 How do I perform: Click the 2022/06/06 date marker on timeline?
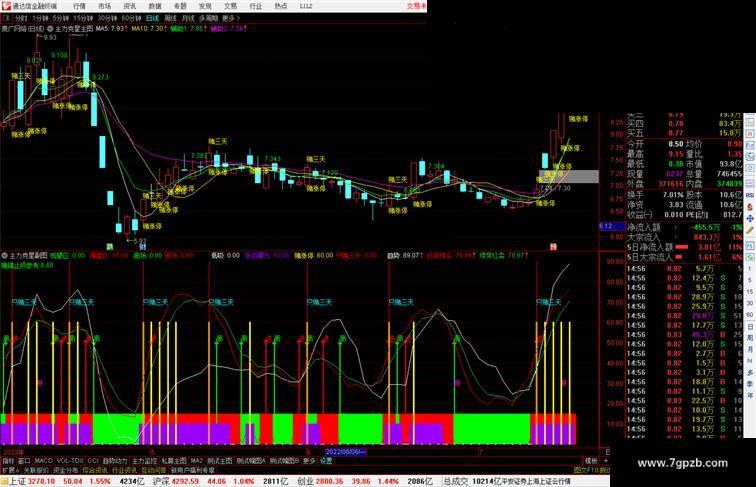click(x=345, y=452)
